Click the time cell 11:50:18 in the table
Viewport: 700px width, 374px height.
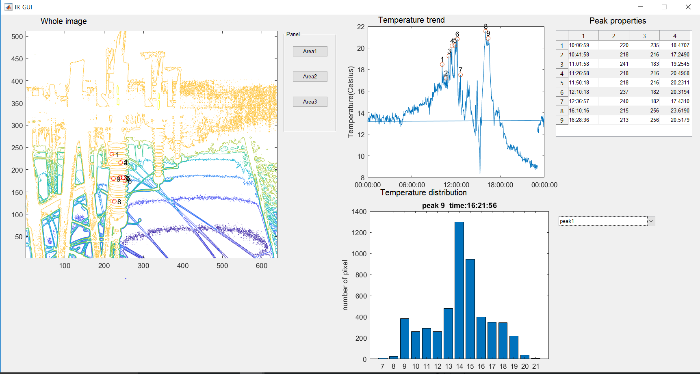click(x=583, y=82)
